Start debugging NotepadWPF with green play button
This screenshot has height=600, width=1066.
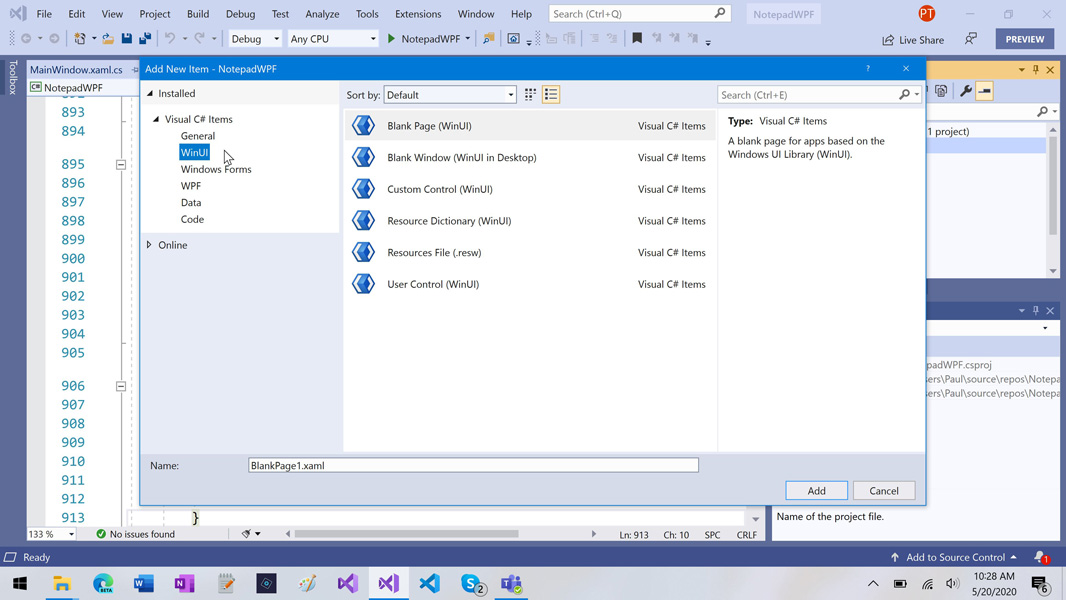[391, 39]
